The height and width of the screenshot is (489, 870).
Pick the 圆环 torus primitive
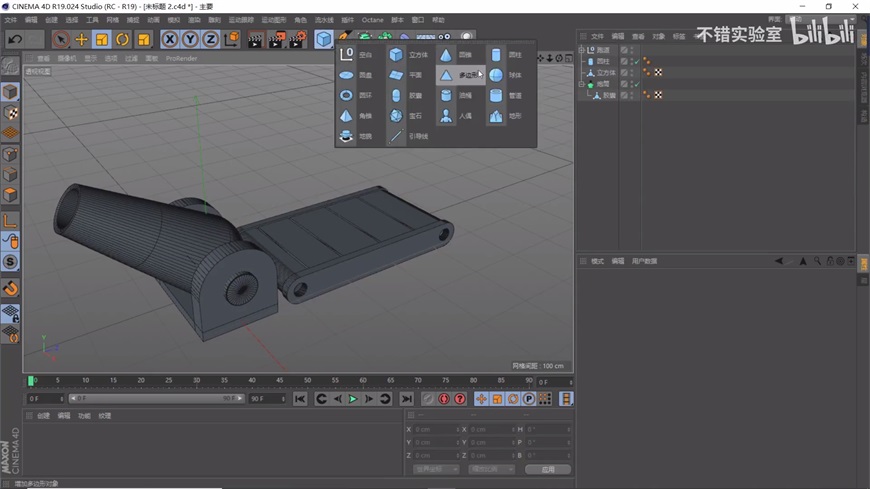coord(346,96)
